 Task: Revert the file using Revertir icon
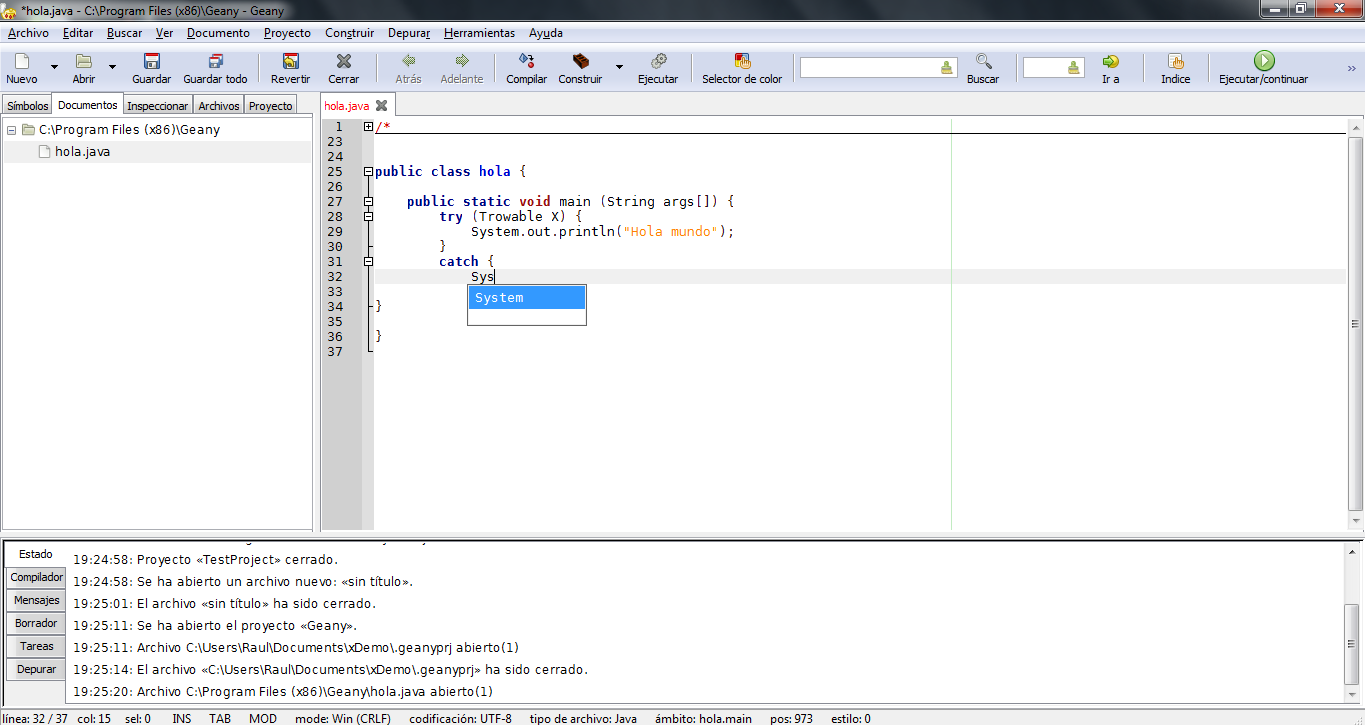coord(291,61)
